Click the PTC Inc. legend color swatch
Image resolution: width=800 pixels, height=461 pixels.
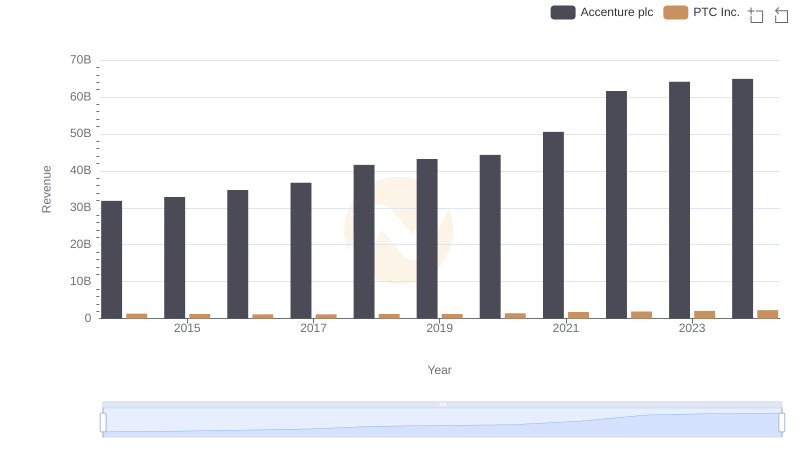coord(676,12)
